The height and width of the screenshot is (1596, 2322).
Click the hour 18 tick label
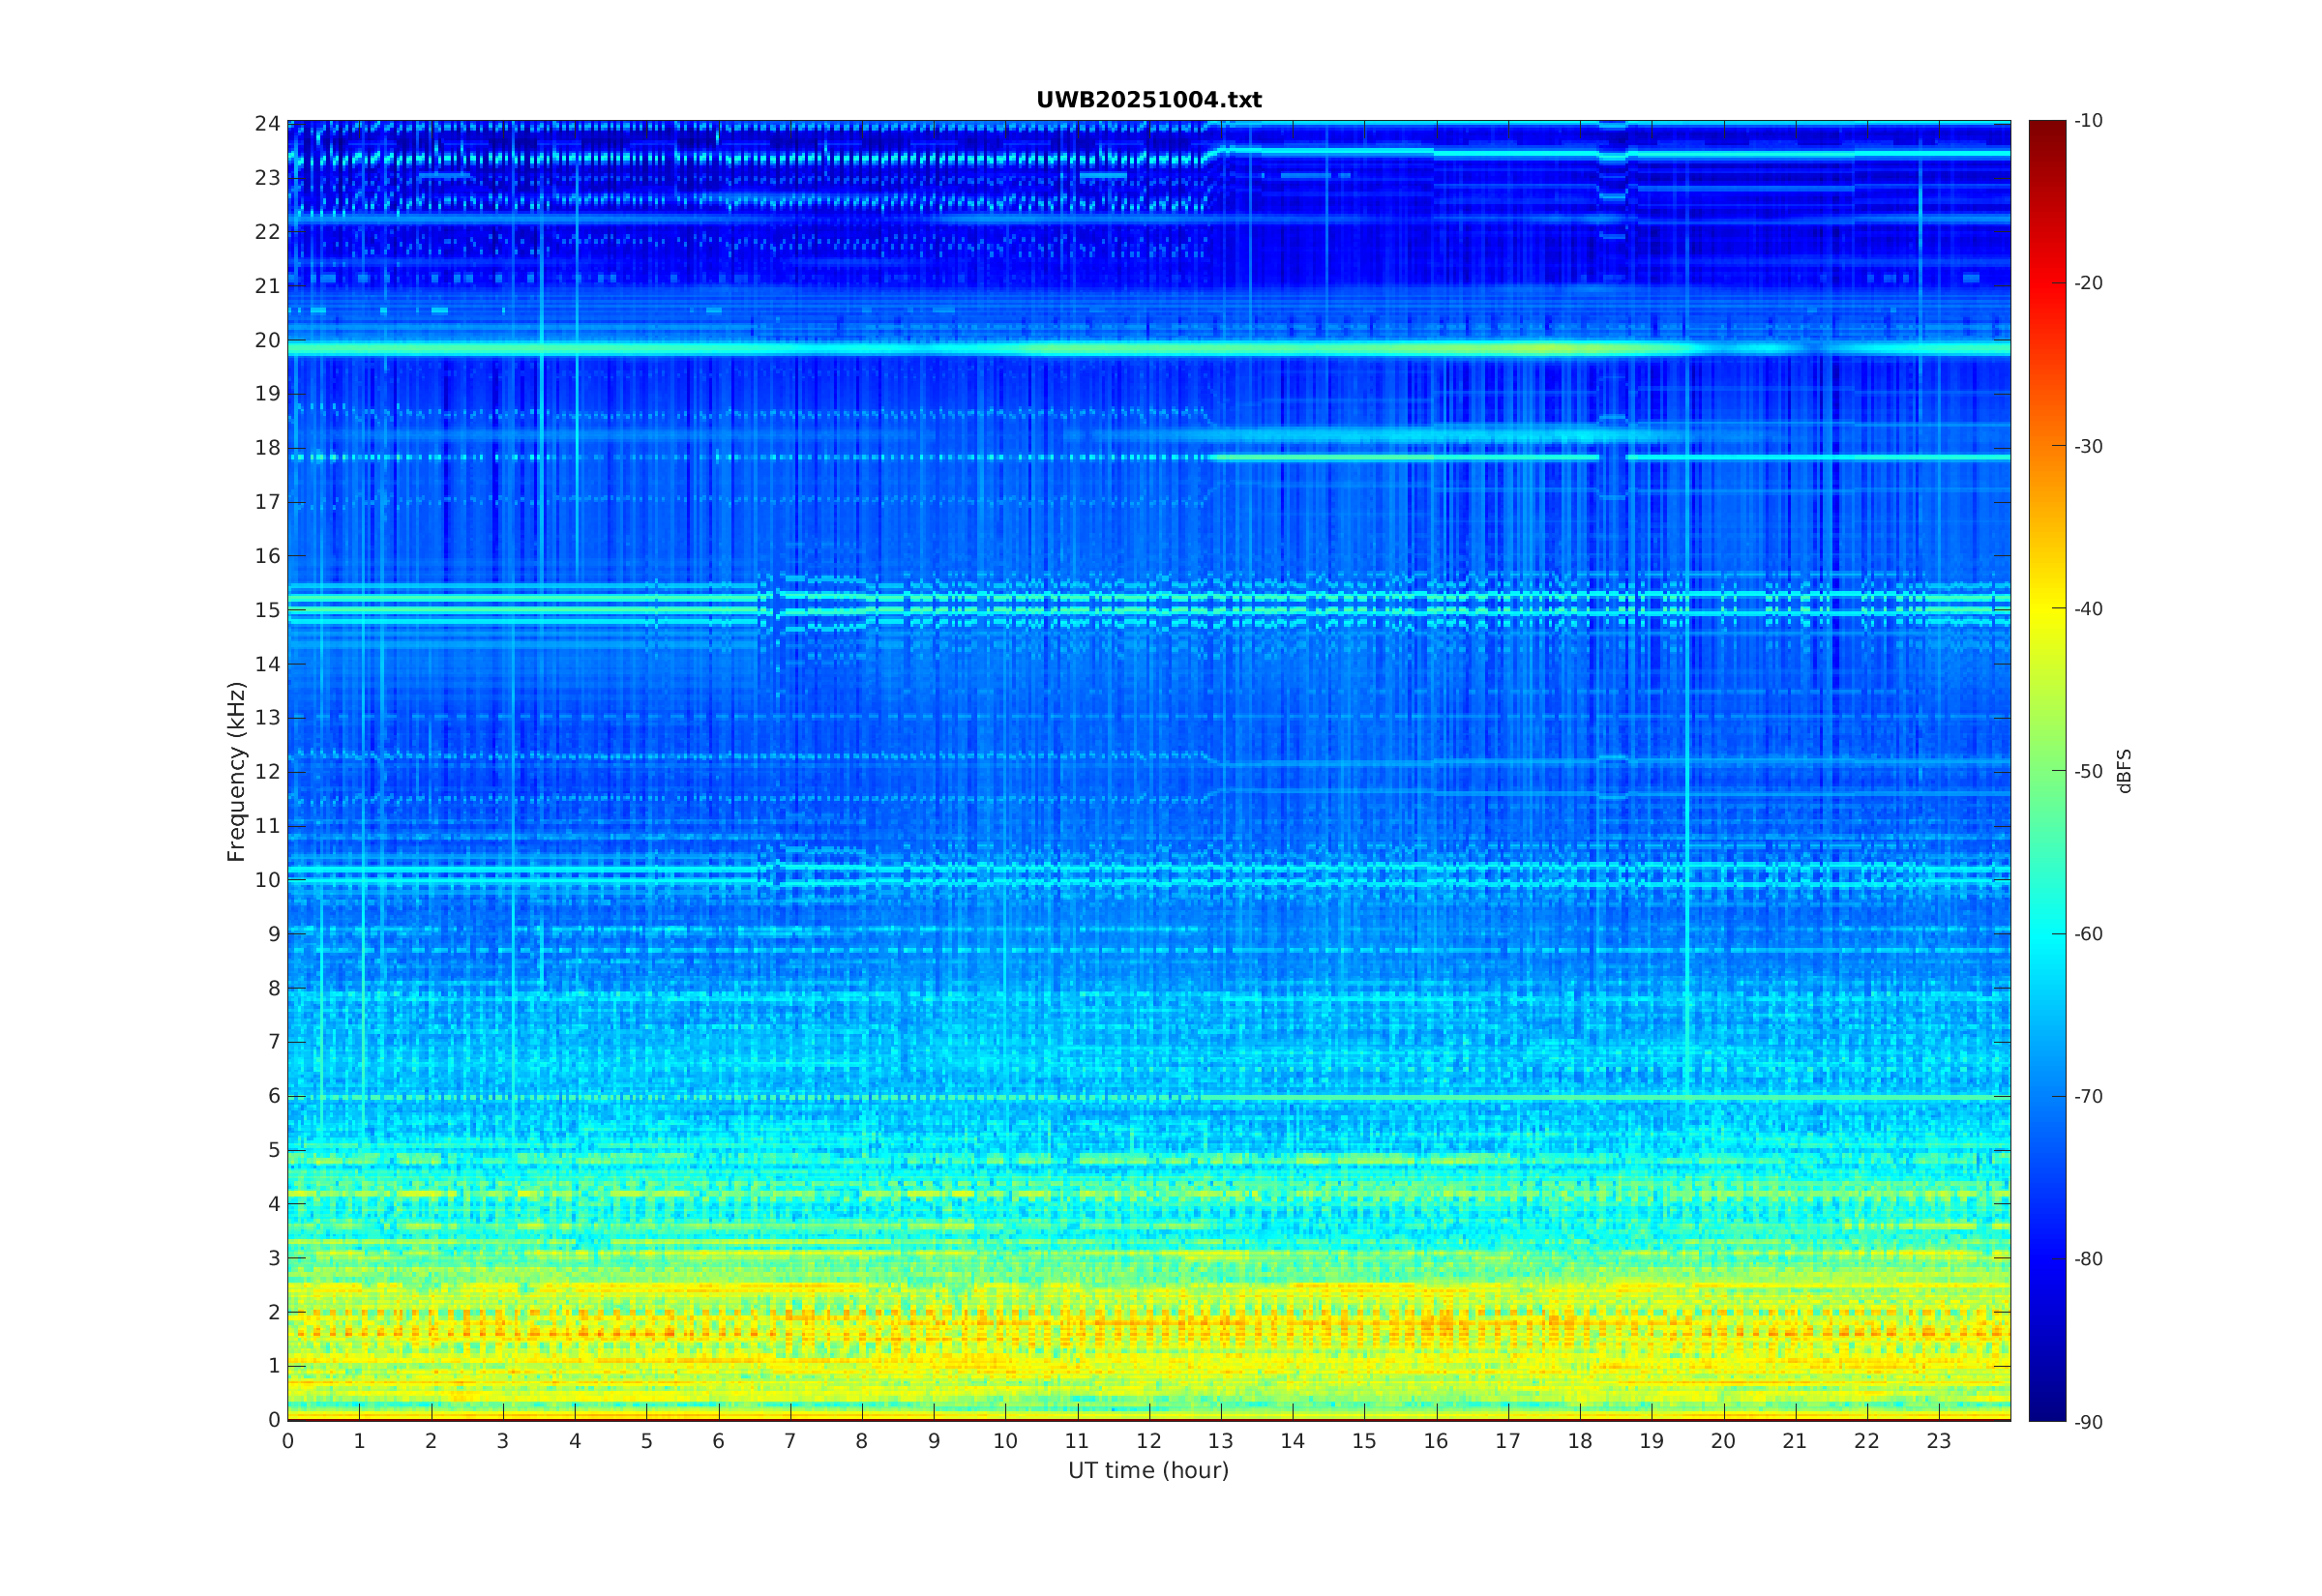[x=1580, y=1441]
